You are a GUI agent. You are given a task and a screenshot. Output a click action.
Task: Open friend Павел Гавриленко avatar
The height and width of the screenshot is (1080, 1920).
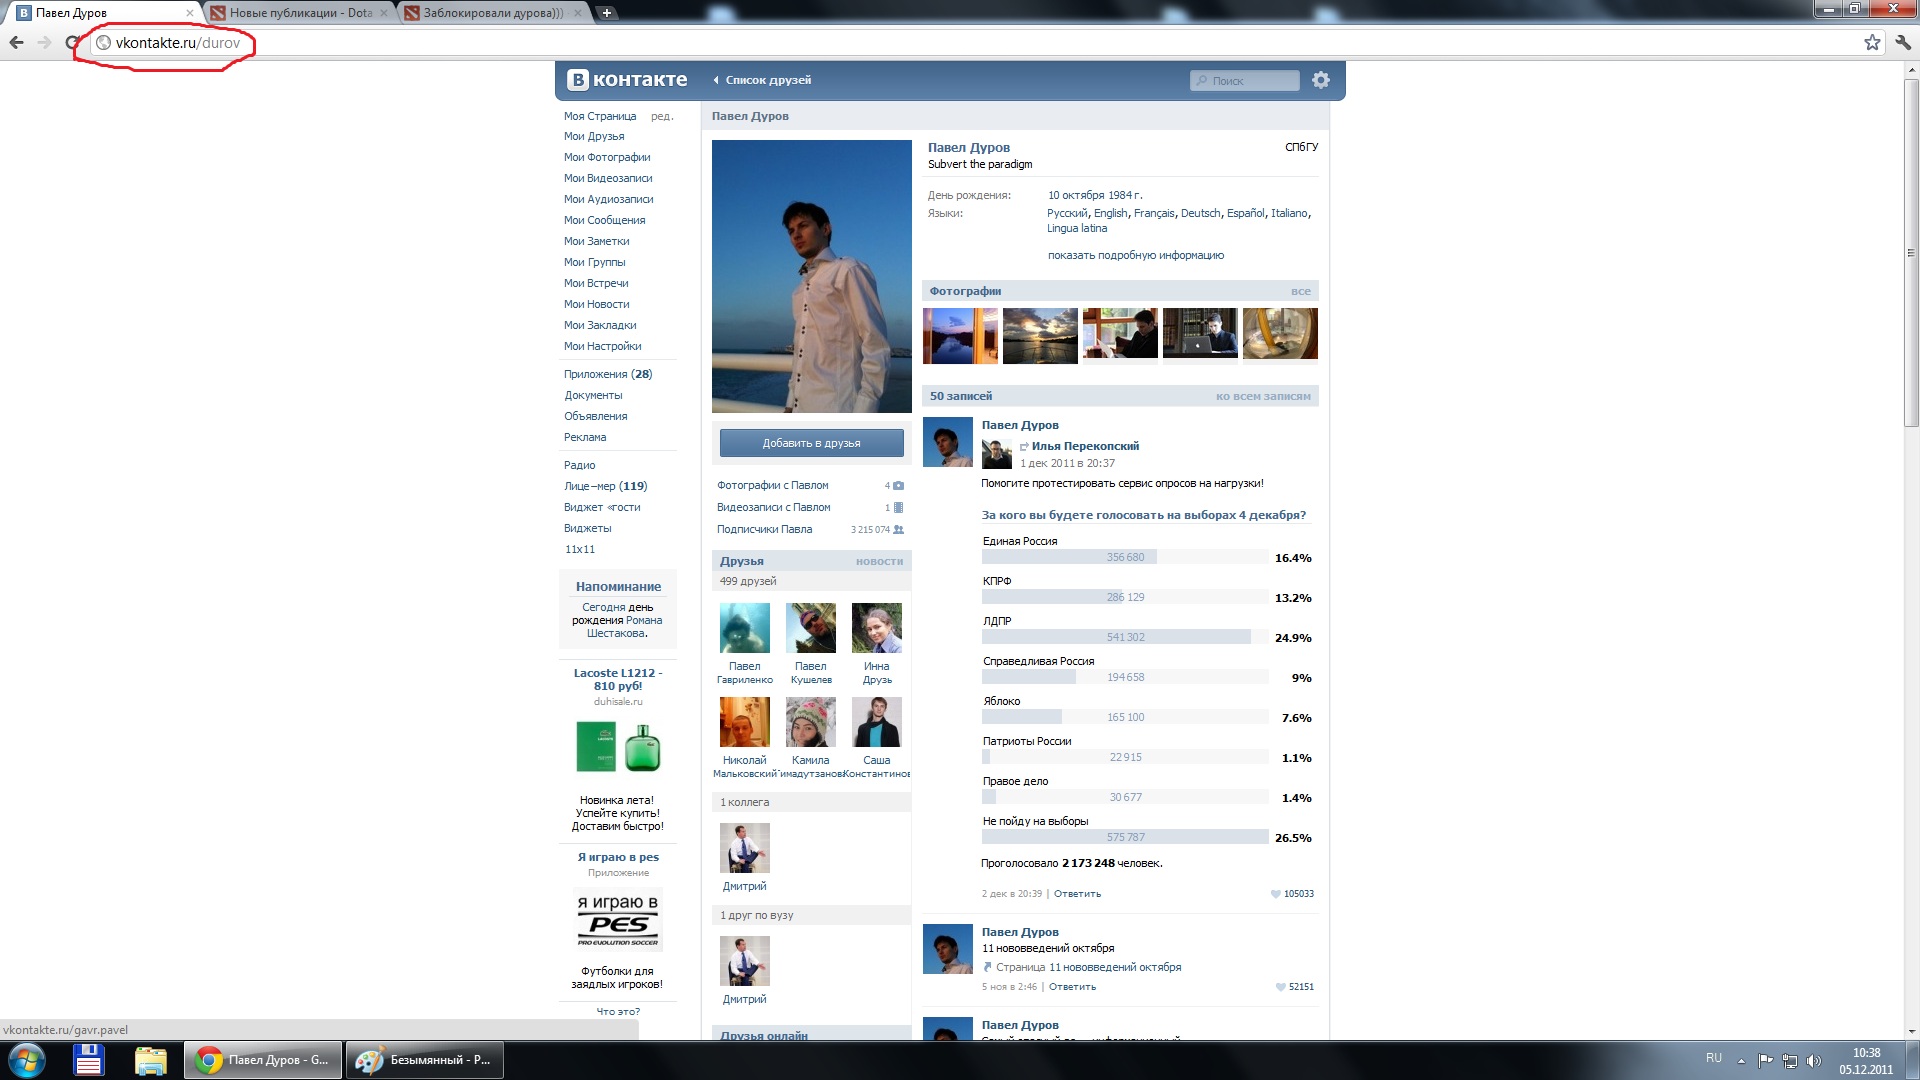point(745,628)
